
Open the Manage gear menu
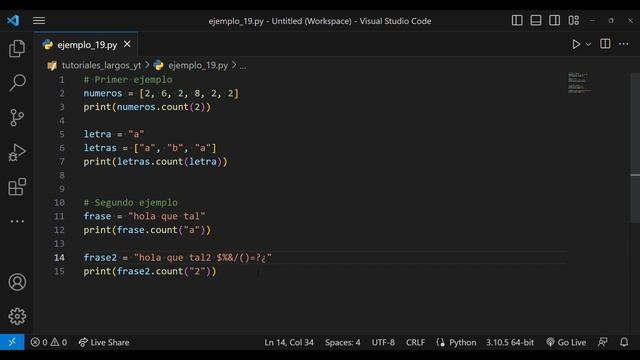[x=17, y=316]
